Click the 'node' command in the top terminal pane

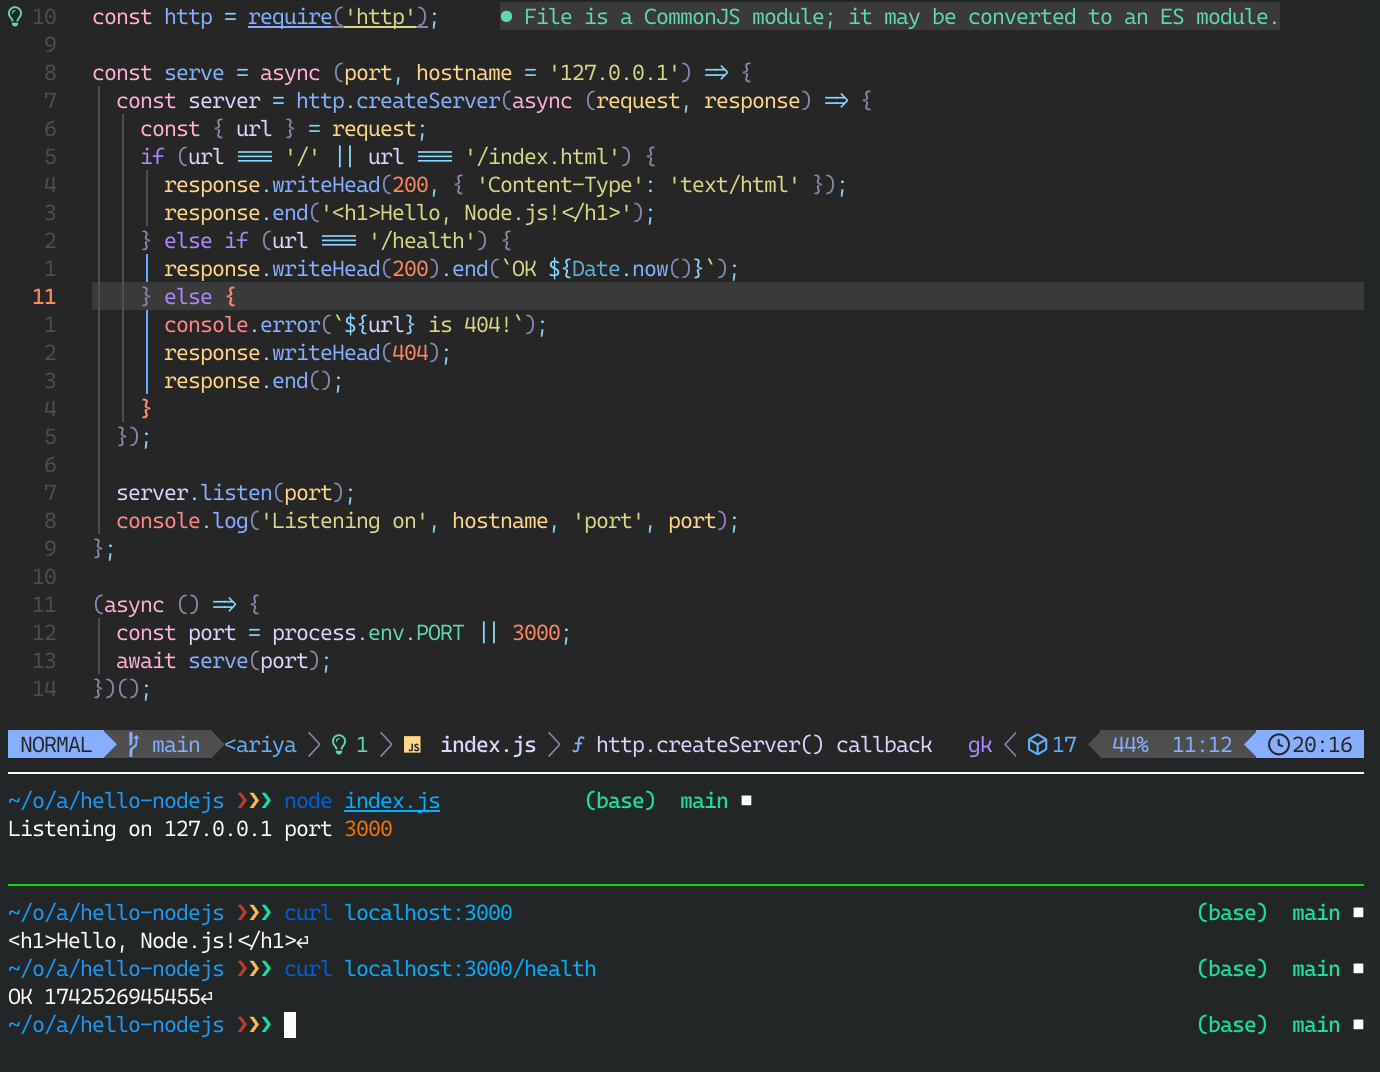click(x=308, y=801)
